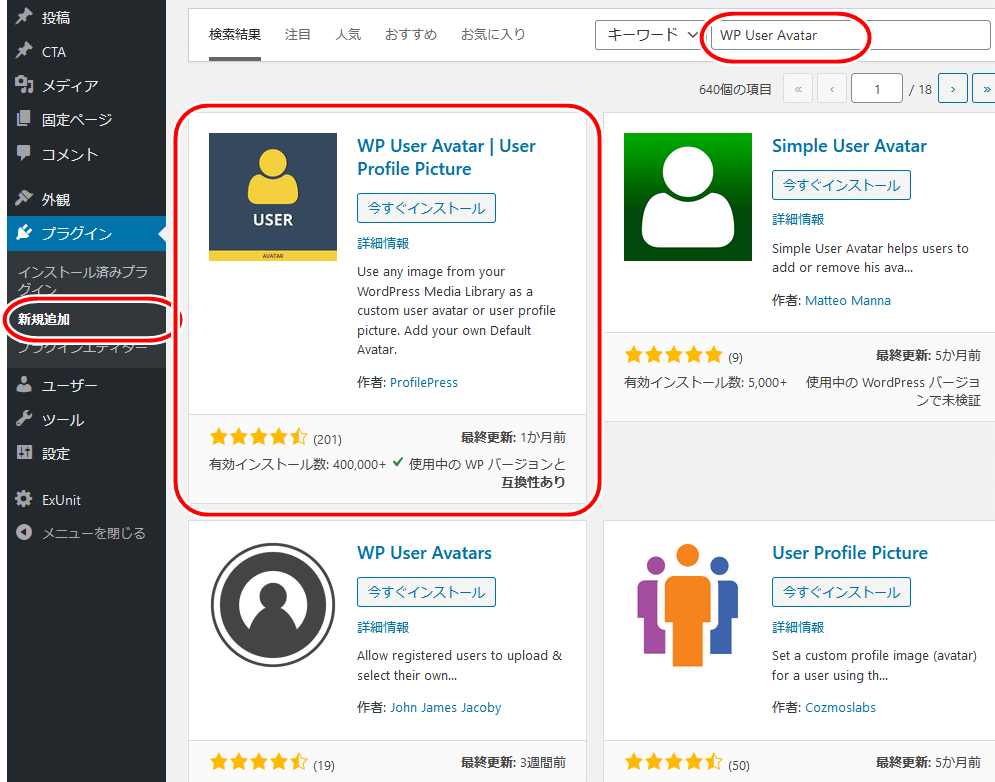The height and width of the screenshot is (782, 995).
Task: Install User Profile Picture now
Action: 841,592
